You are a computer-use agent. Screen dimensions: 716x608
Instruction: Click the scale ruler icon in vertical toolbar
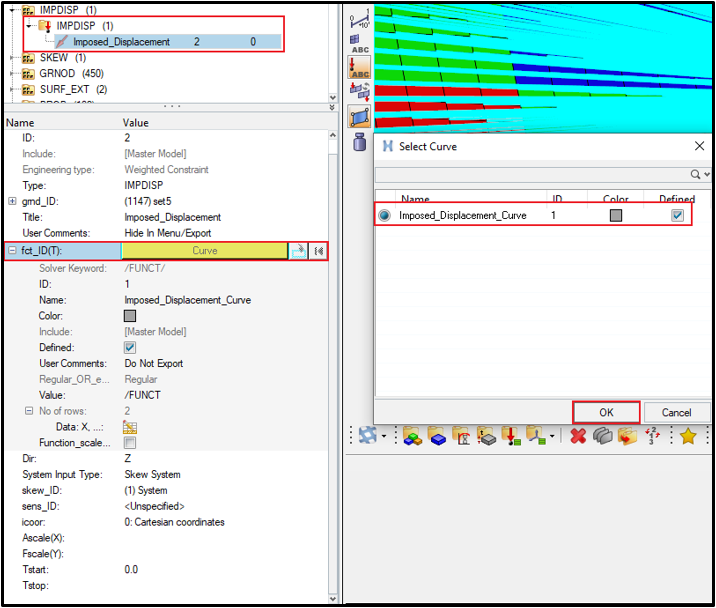coord(359,19)
